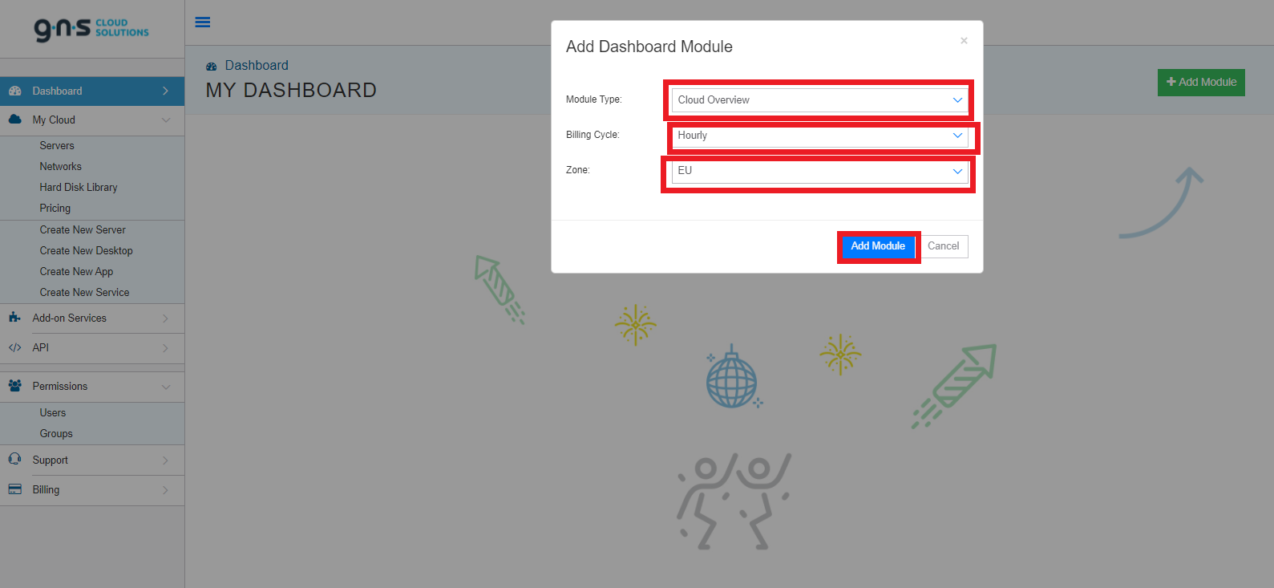1274x588 pixels.
Task: Toggle the sidebar hamburger menu icon
Action: click(203, 21)
